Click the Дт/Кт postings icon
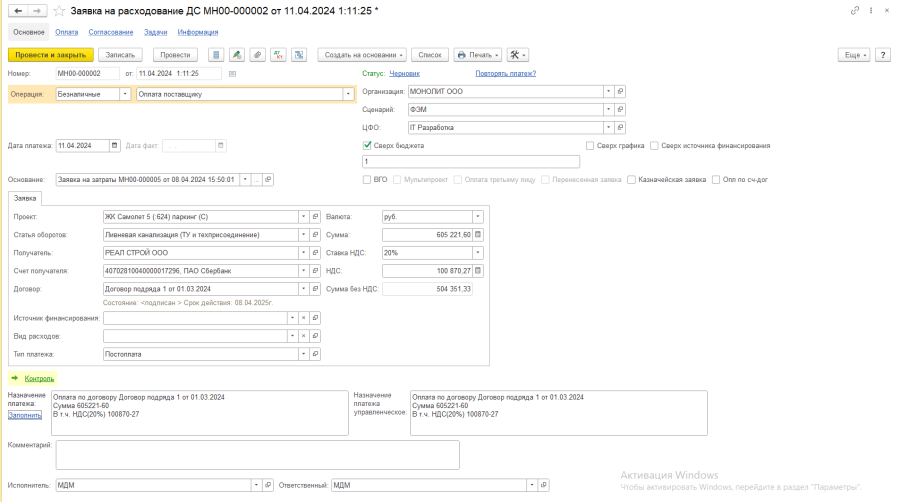The image size is (900, 502). 278,55
